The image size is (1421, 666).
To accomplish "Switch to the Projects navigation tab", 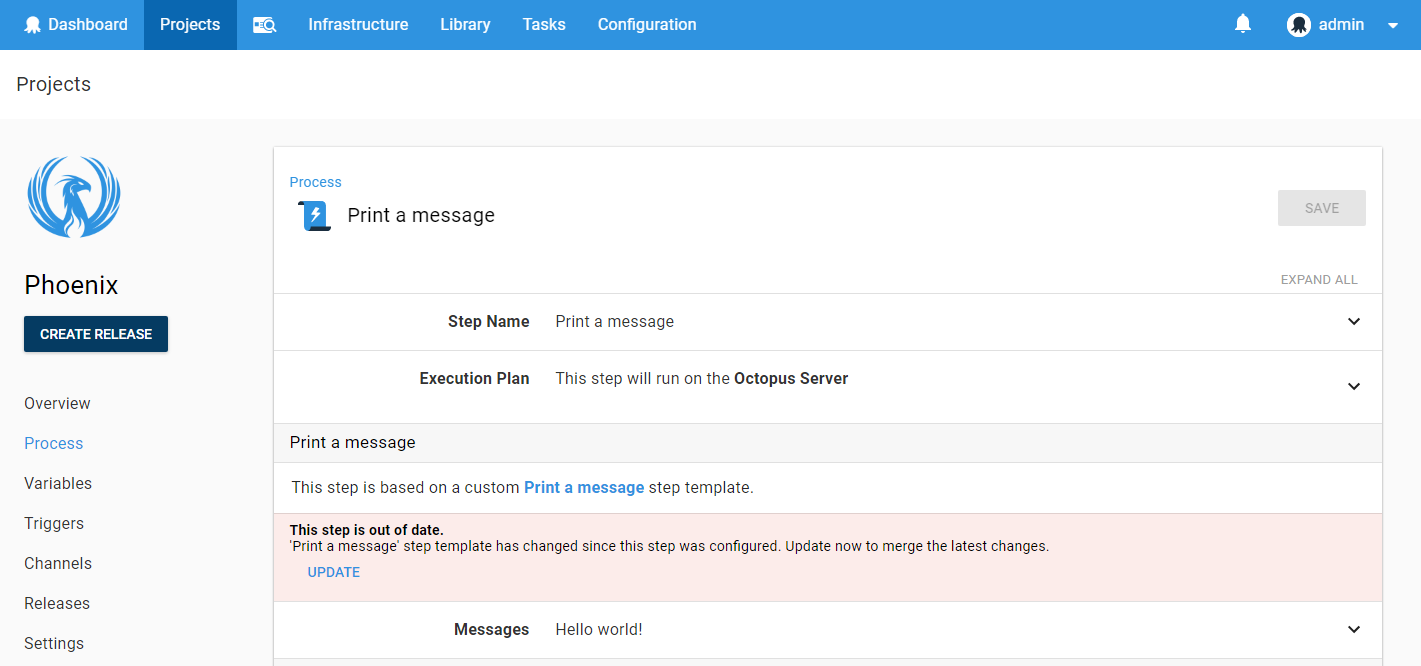I will click(189, 24).
